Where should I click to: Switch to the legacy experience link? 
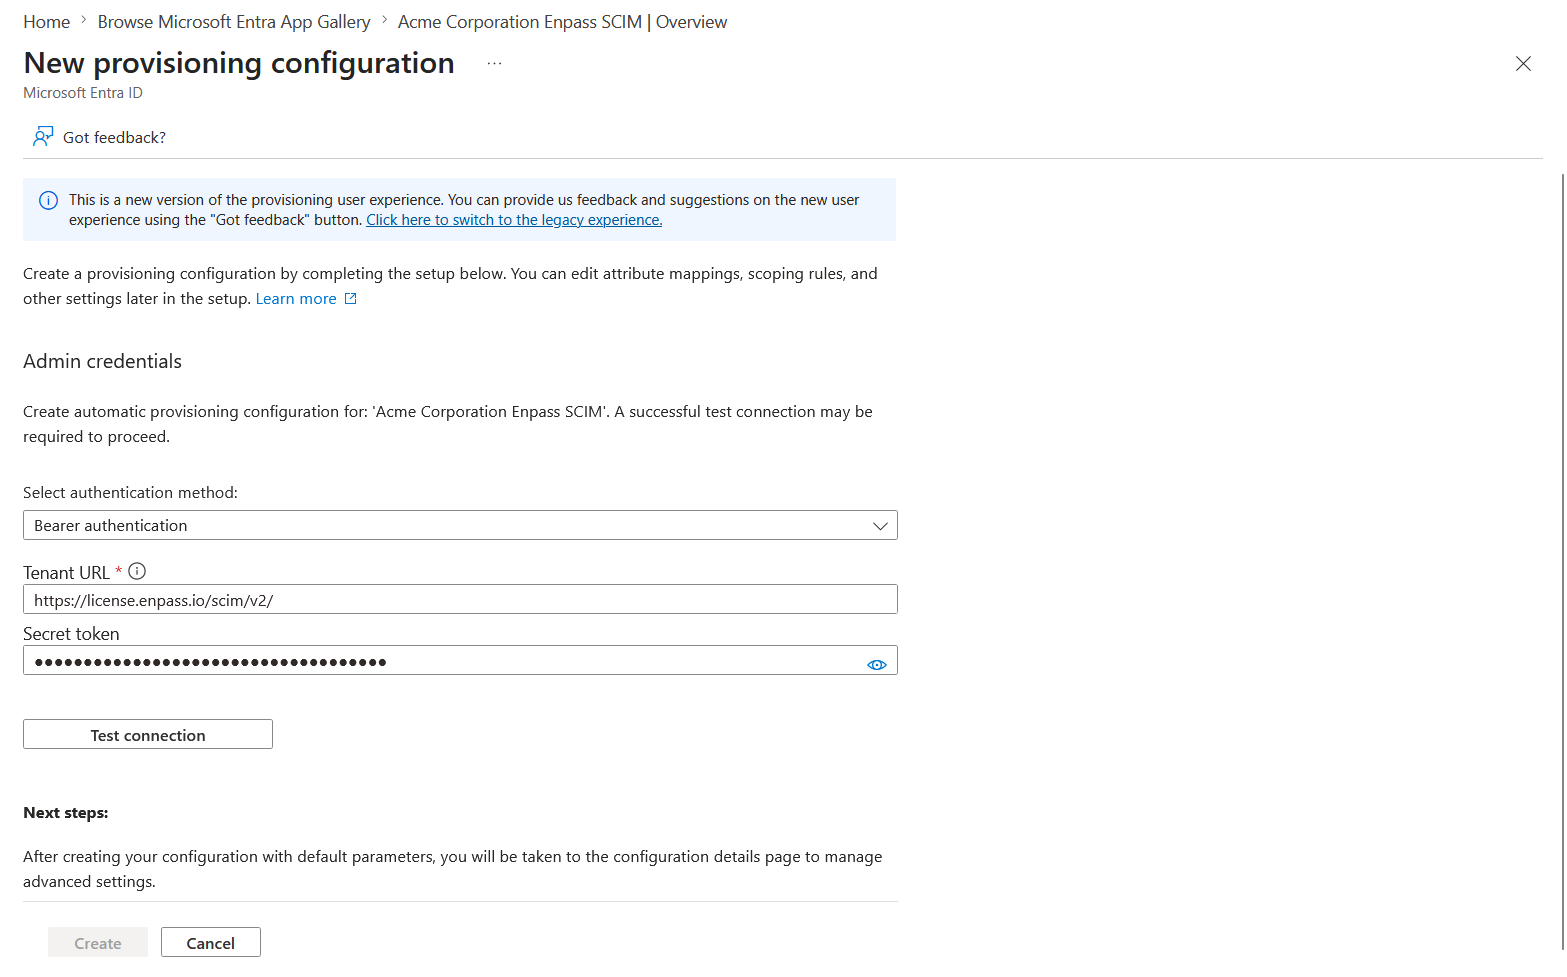click(x=514, y=220)
